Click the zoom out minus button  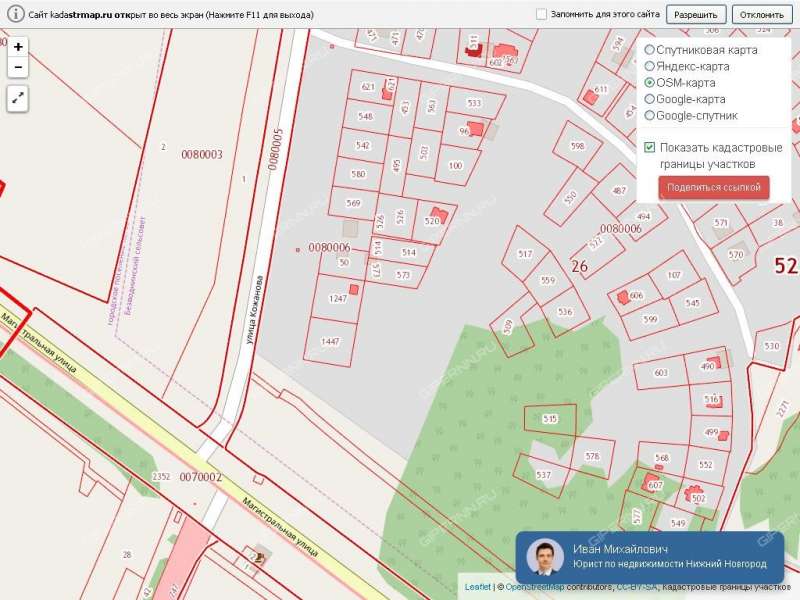18,67
